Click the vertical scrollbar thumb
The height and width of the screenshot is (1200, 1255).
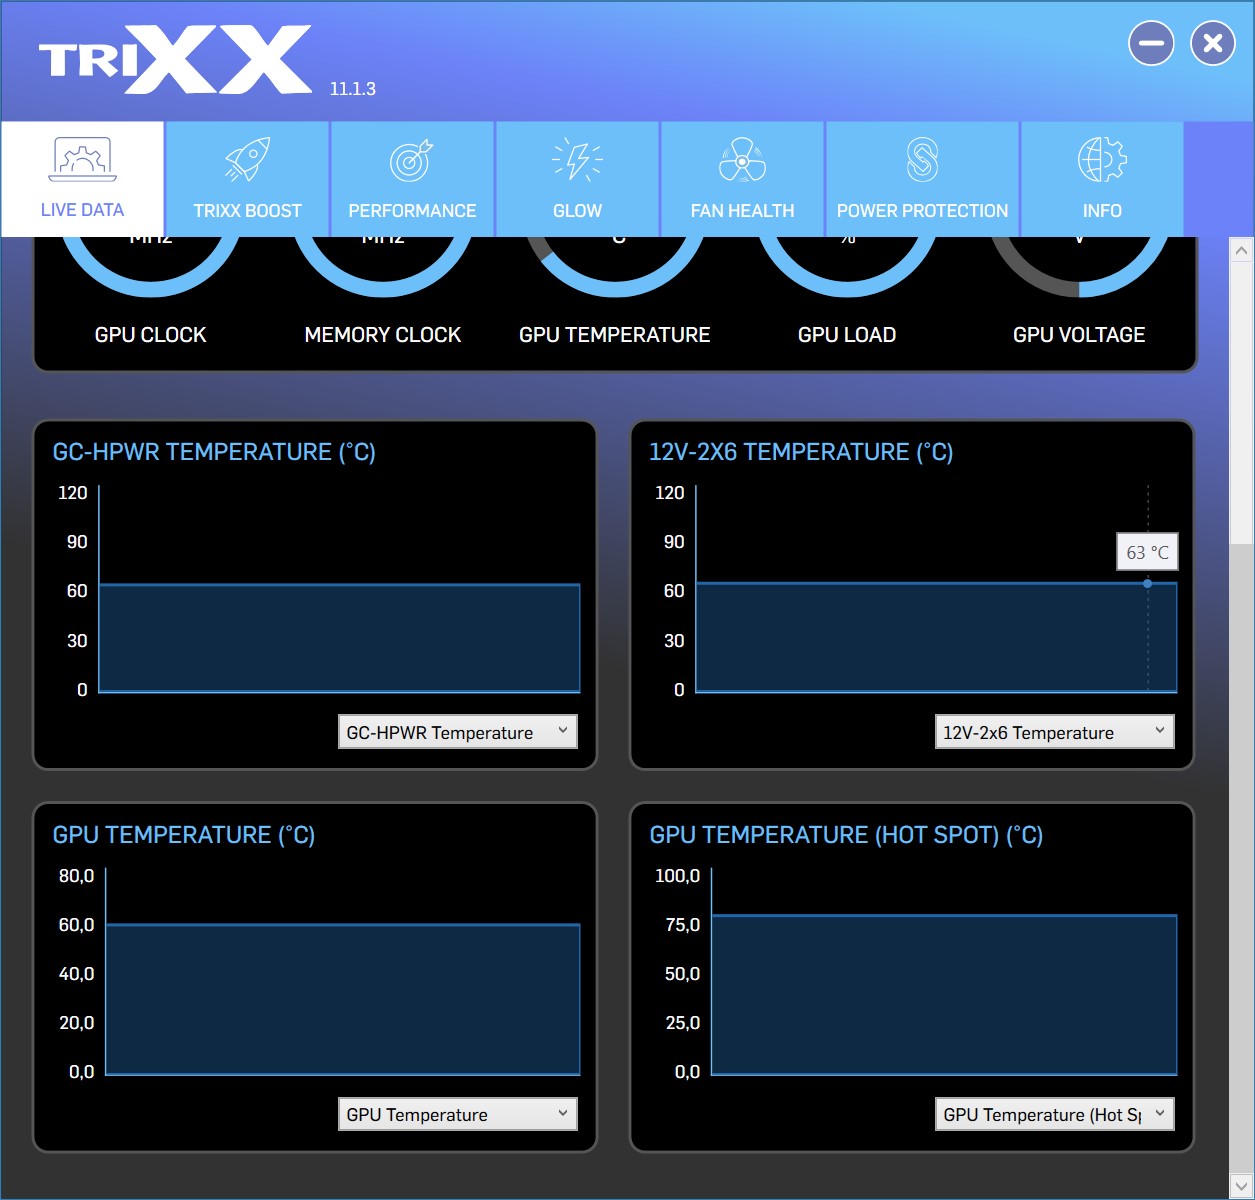click(1241, 403)
